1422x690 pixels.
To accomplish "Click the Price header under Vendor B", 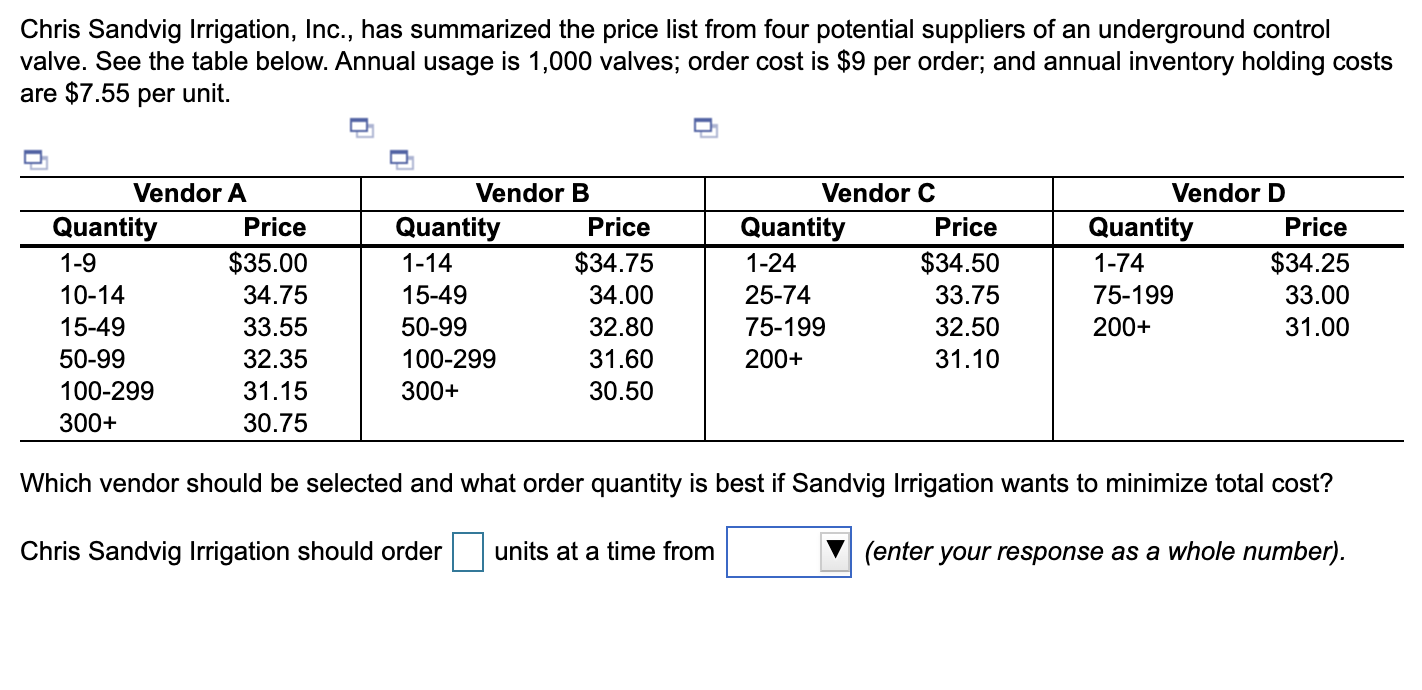I will click(x=619, y=227).
